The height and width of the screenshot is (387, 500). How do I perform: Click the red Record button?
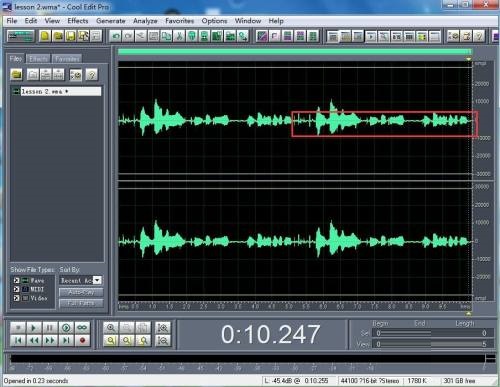(x=82, y=340)
